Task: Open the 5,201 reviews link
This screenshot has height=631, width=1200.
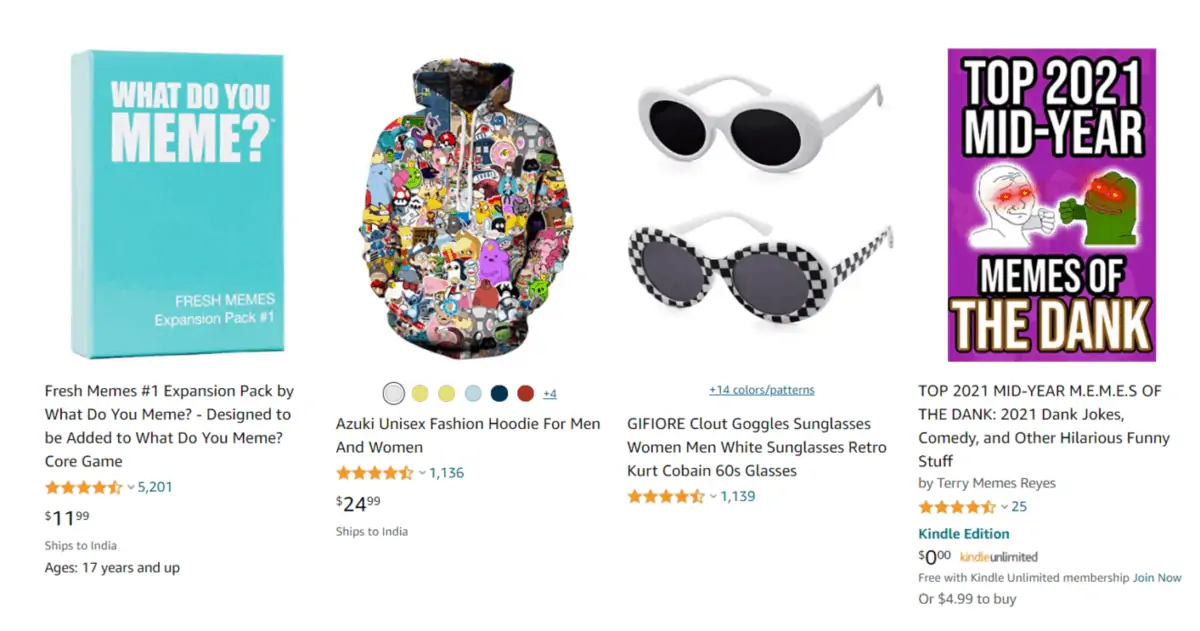Action: point(155,487)
